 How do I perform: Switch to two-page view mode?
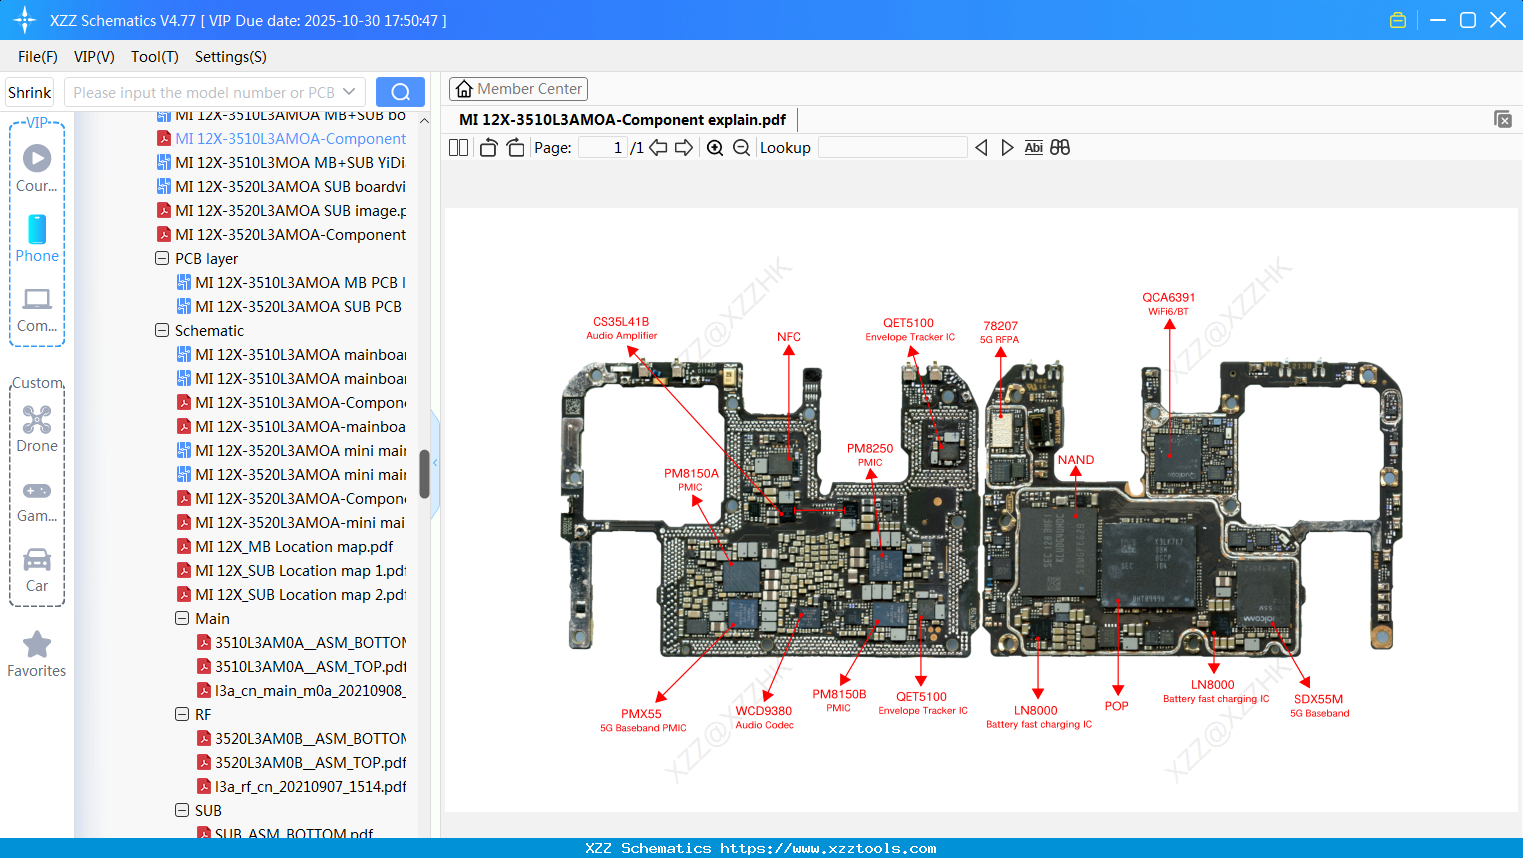(457, 147)
